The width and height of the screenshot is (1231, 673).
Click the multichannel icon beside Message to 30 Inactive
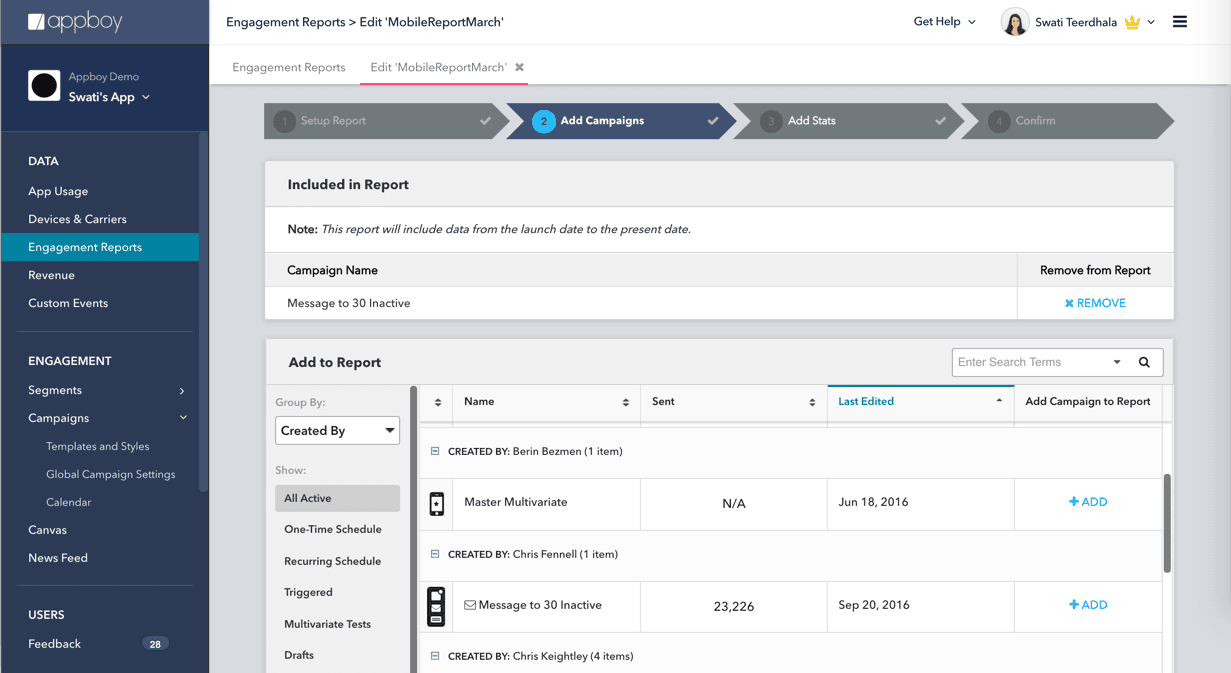tap(436, 606)
